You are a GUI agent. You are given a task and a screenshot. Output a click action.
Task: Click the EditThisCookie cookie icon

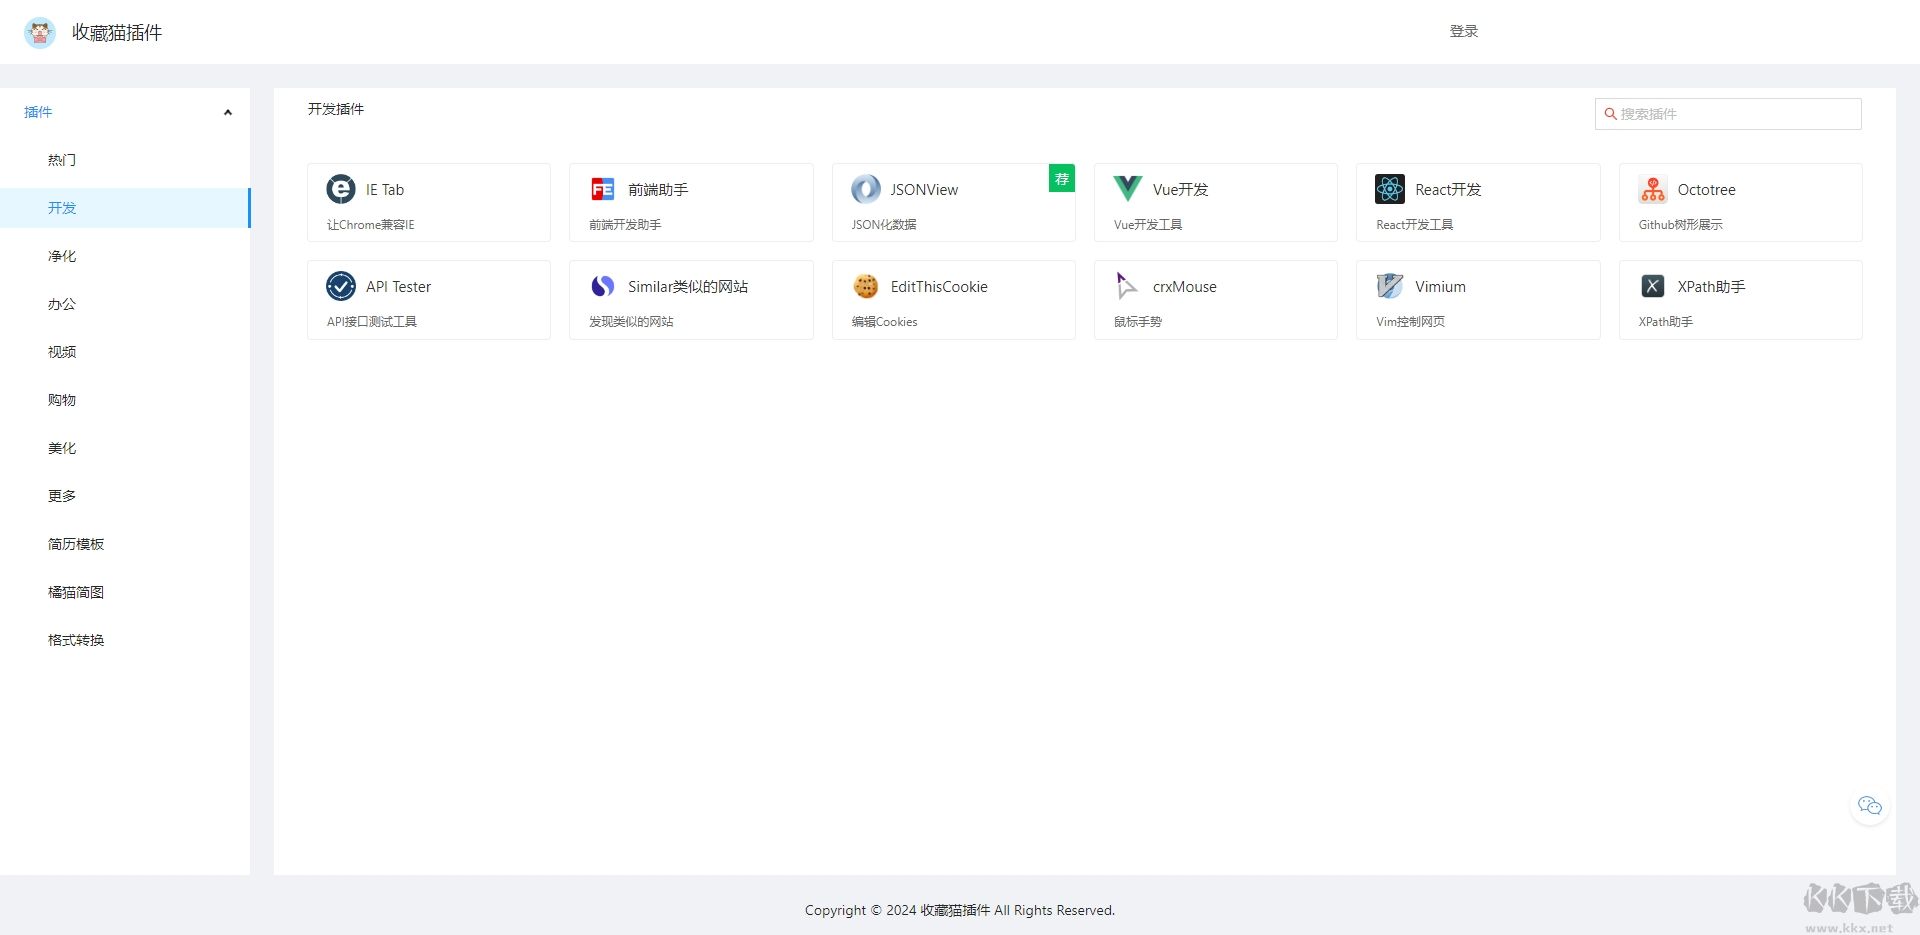coord(866,286)
